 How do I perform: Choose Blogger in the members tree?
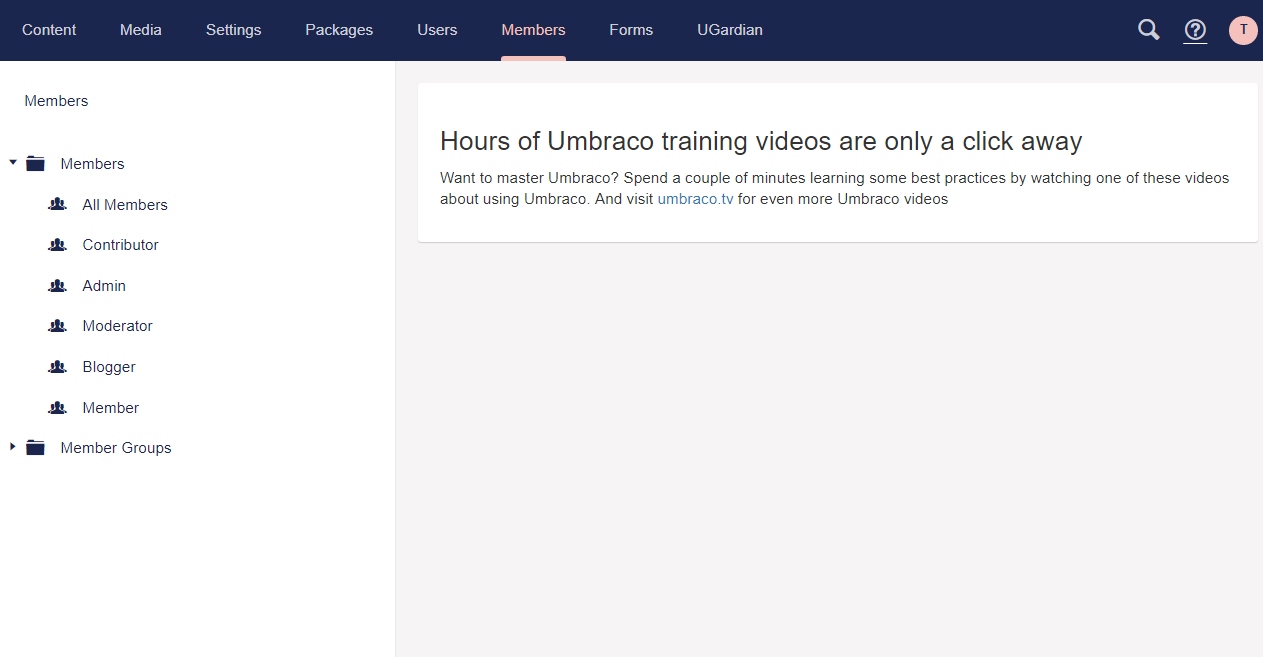coord(109,367)
